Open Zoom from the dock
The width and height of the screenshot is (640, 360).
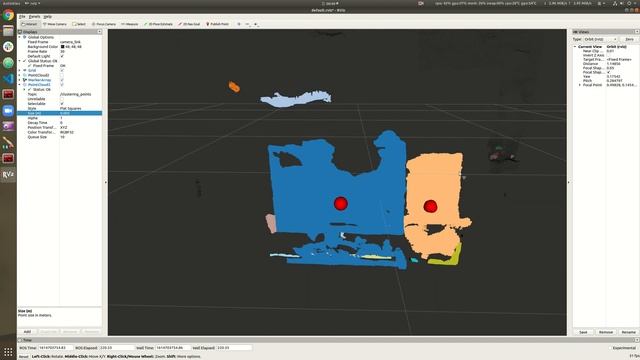tap(8, 111)
